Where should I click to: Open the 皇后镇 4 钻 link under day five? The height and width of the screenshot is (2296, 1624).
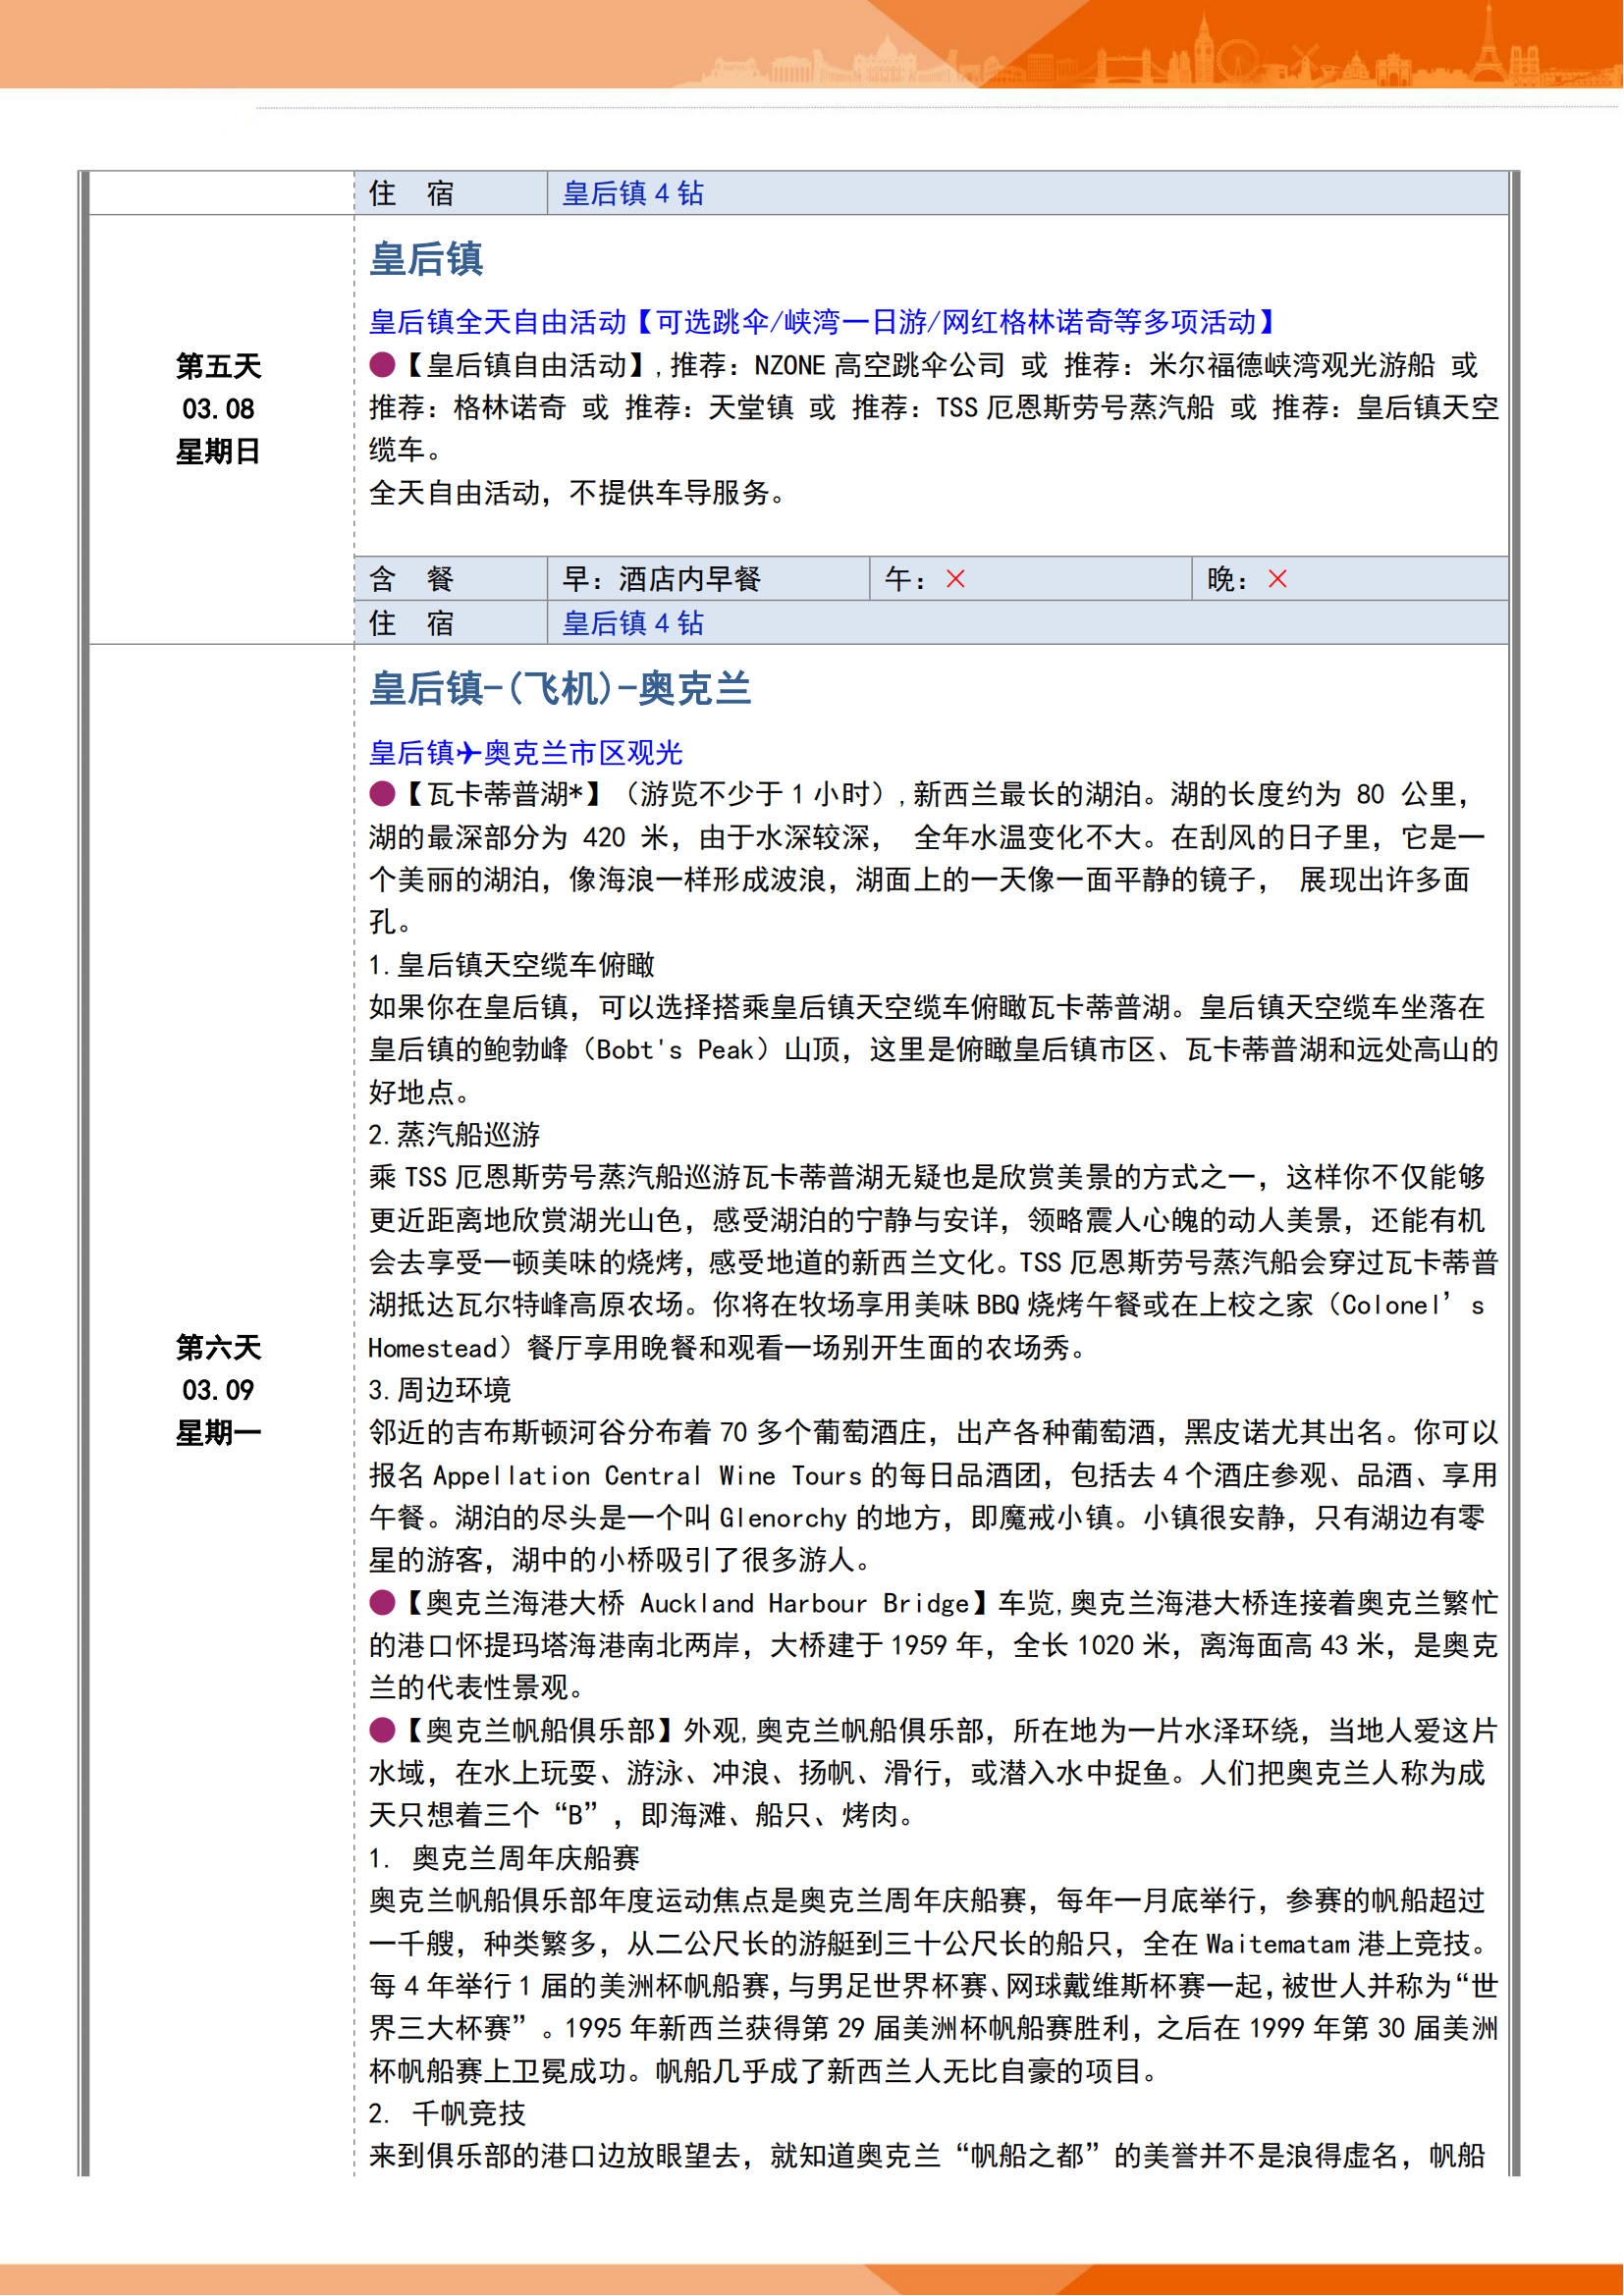tap(633, 623)
